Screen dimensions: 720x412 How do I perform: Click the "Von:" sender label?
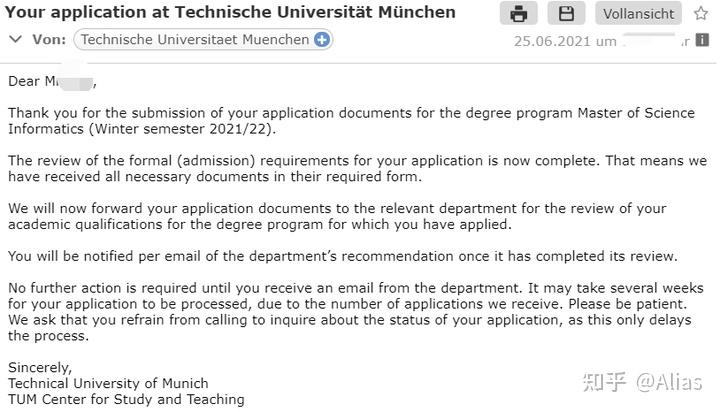(x=49, y=40)
